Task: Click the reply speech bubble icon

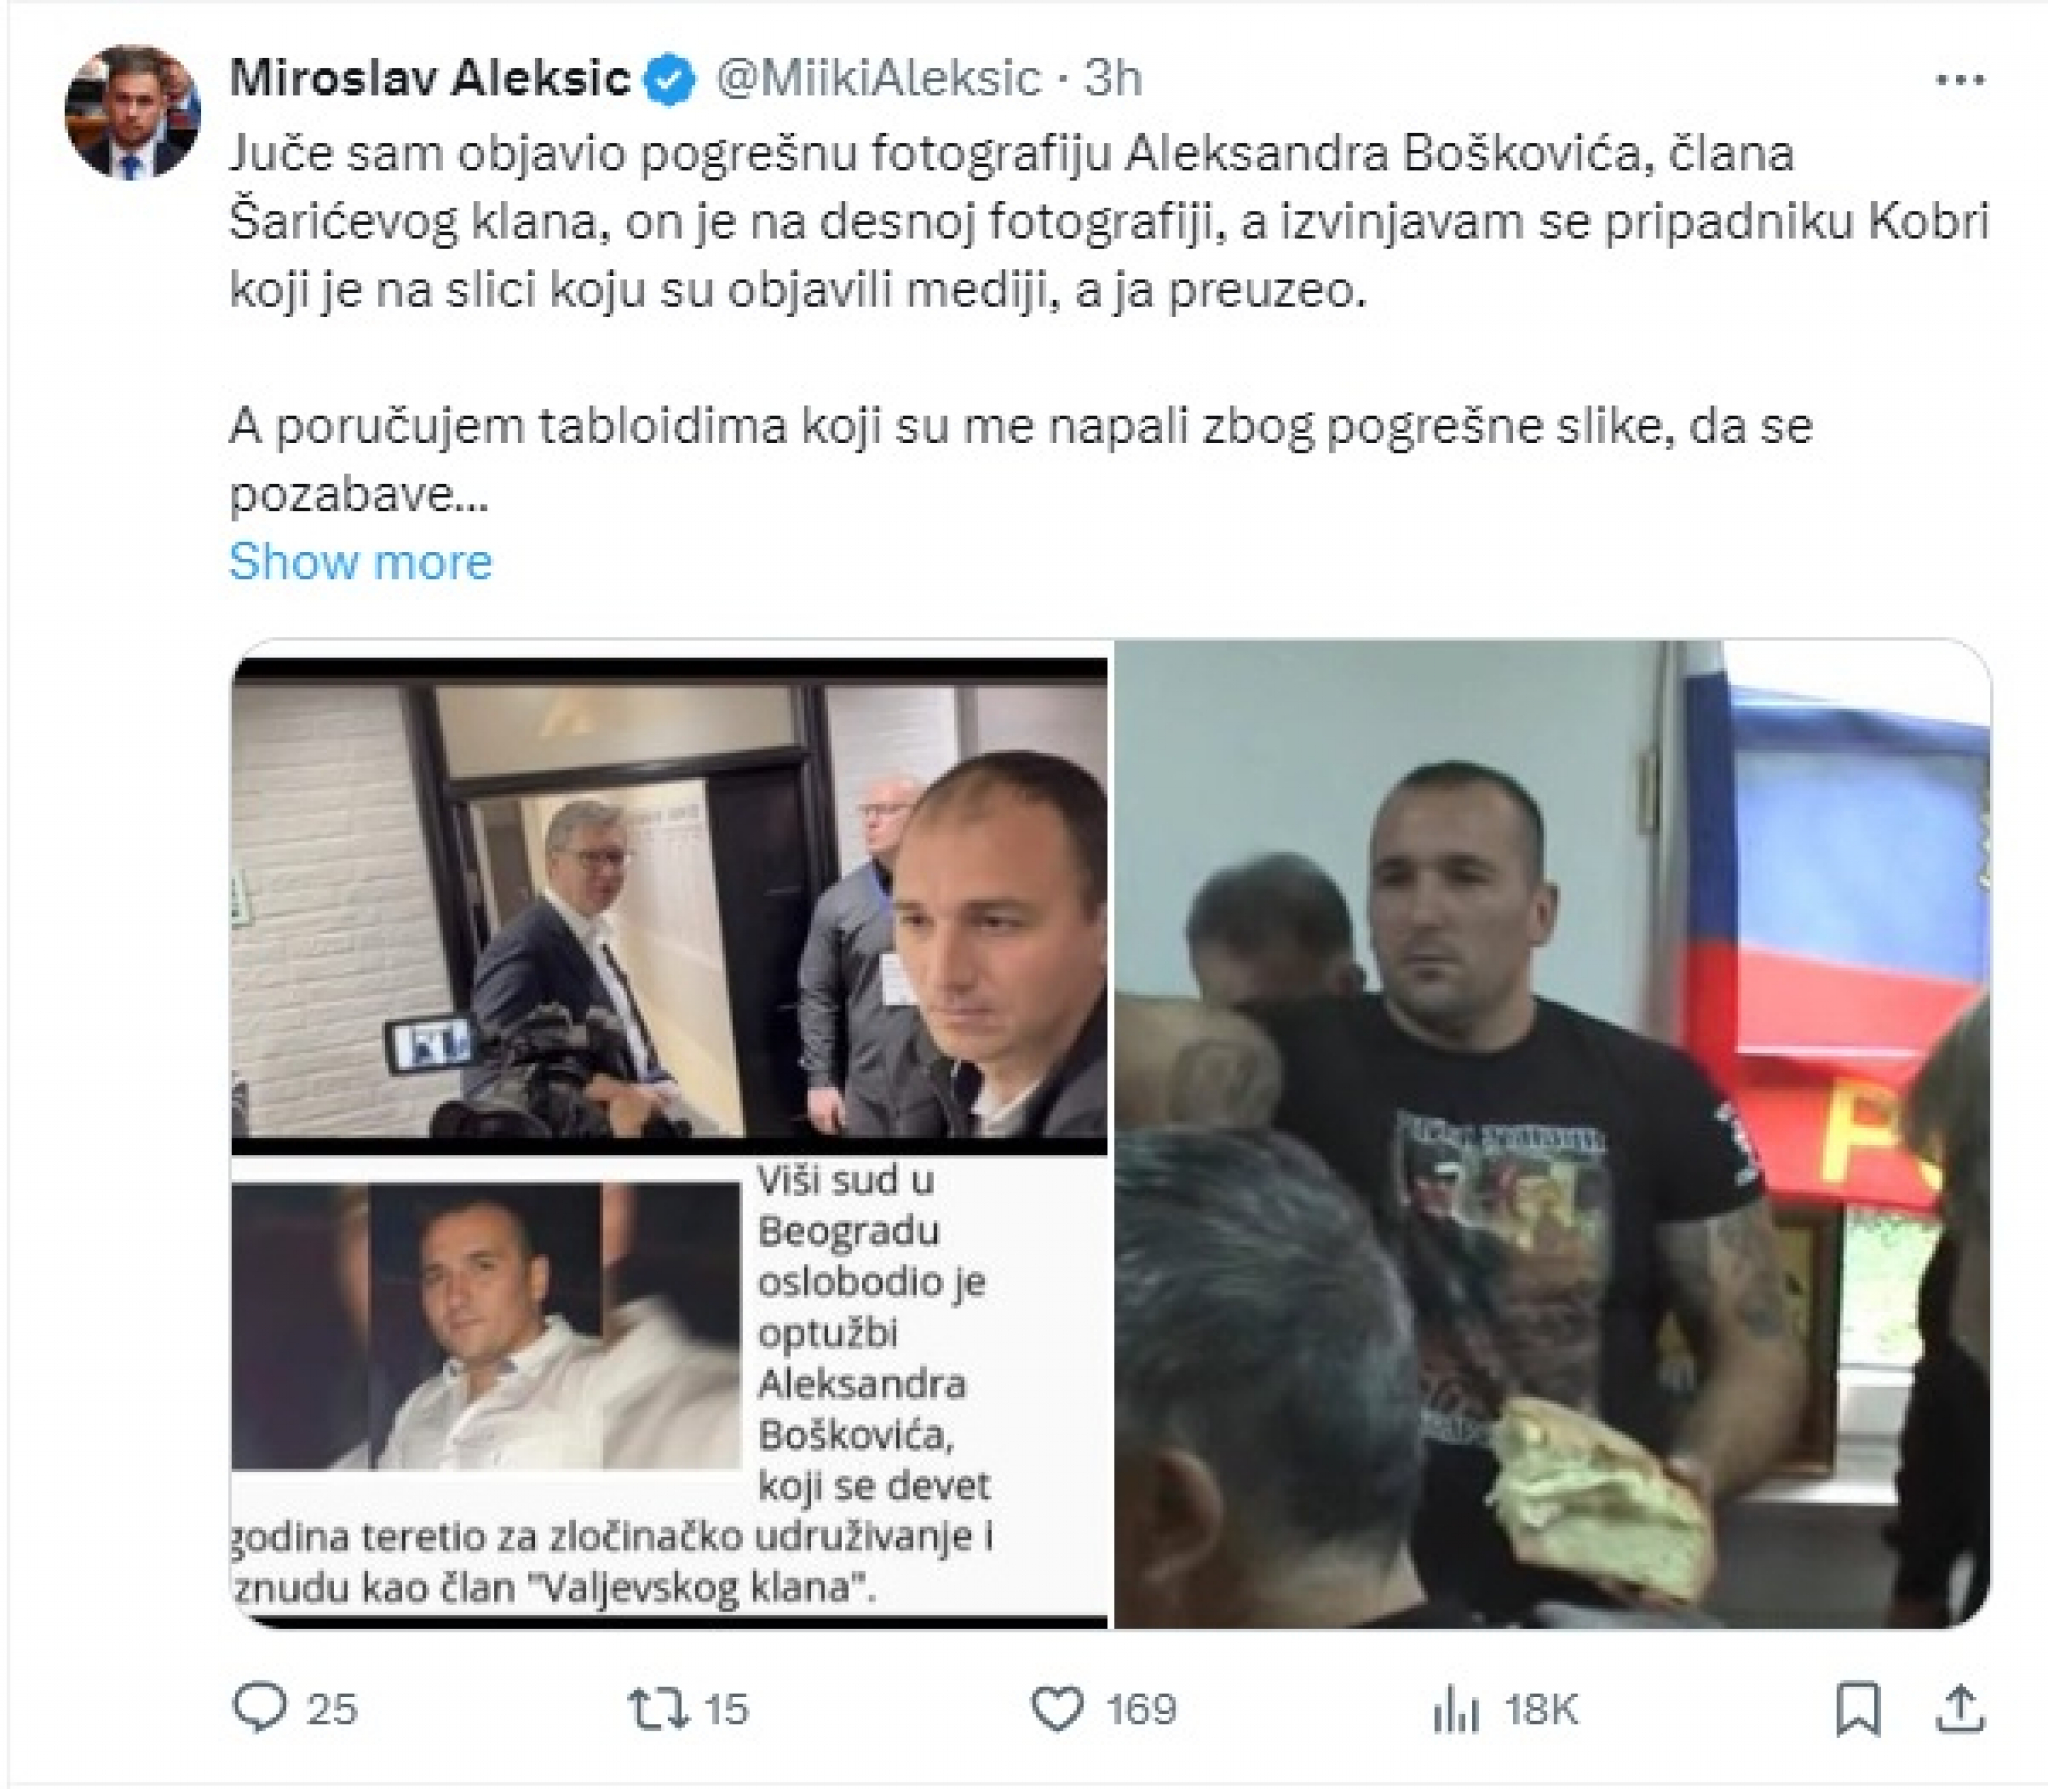Action: tap(260, 1708)
